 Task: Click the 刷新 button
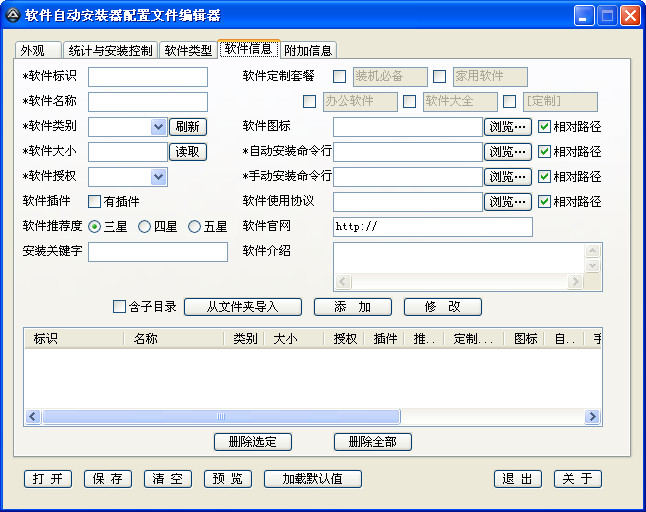[188, 127]
